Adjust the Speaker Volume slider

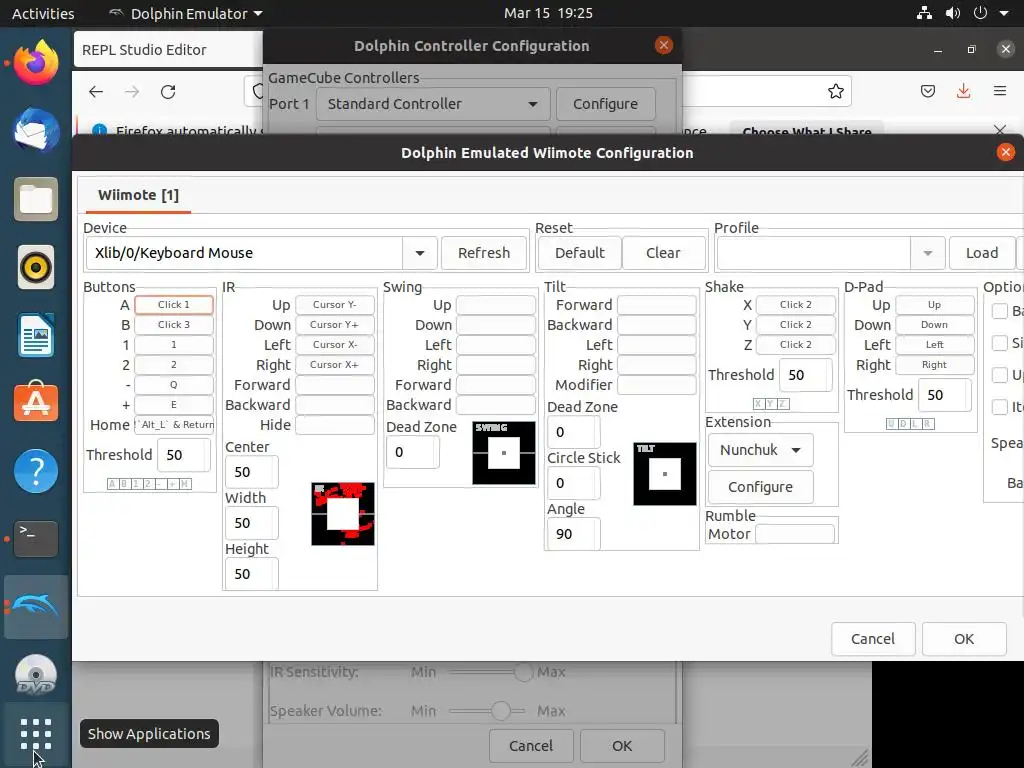point(487,711)
